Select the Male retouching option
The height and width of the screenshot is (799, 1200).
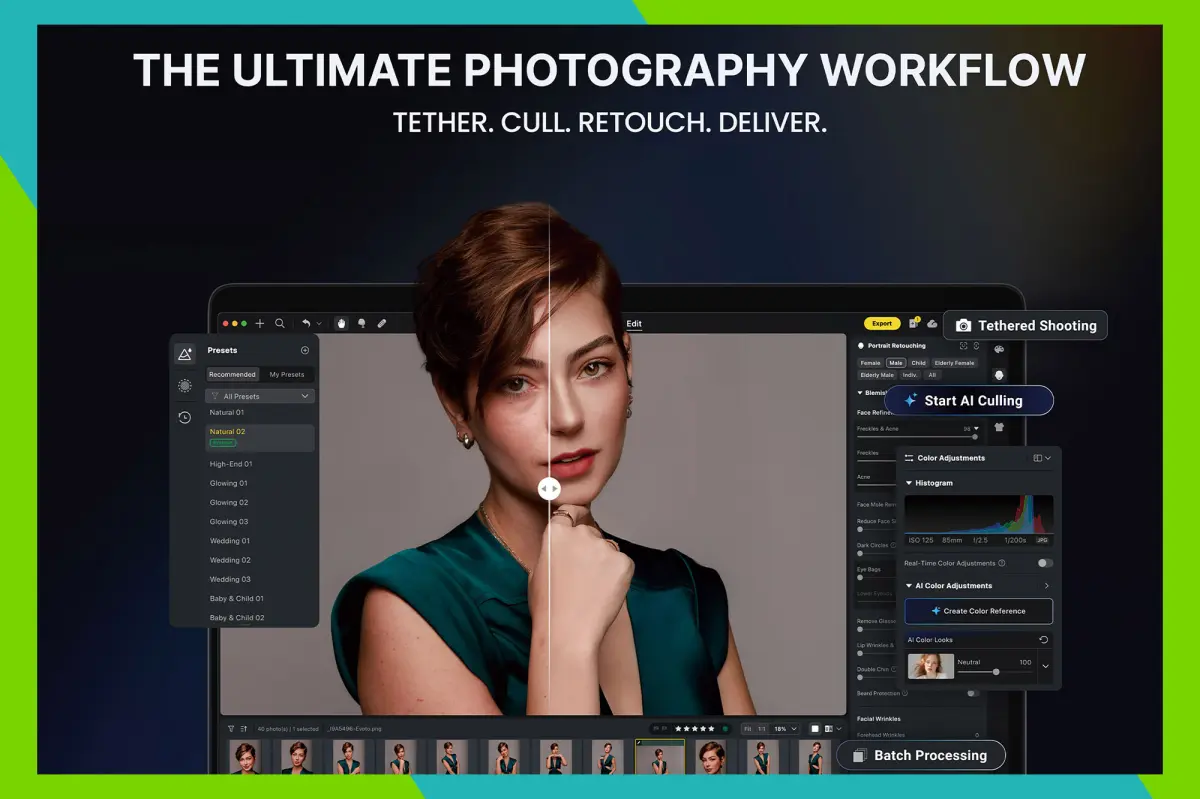894,363
